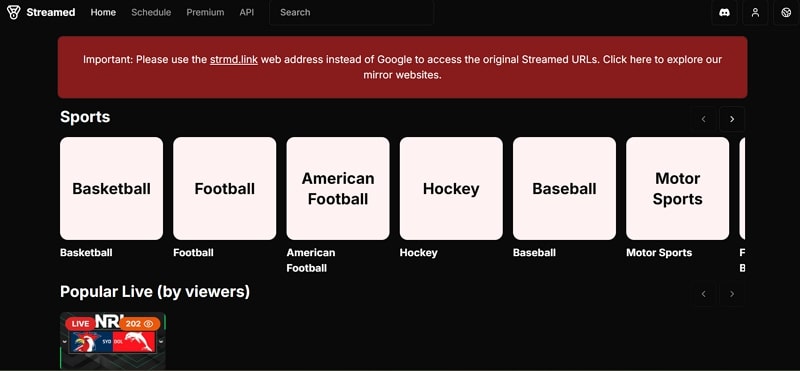Viewport: 800px width, 371px height.
Task: Follow the strmd.link link in the banner
Action: [x=234, y=59]
